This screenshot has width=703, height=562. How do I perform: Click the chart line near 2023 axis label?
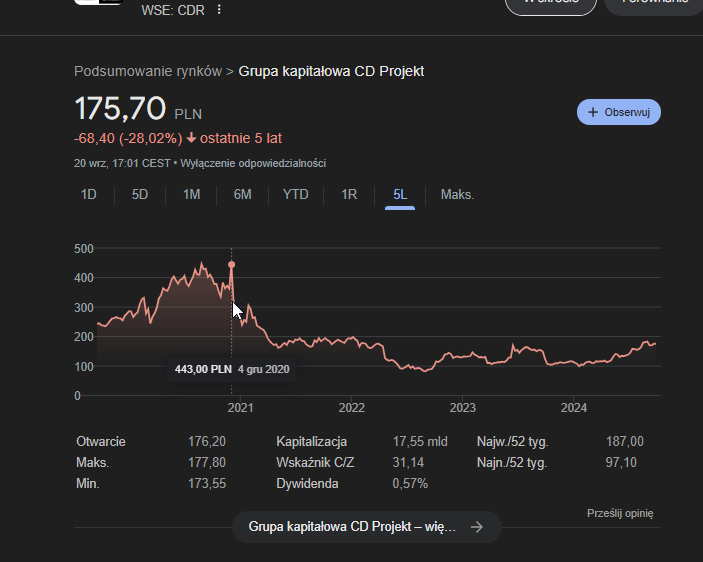(462, 354)
